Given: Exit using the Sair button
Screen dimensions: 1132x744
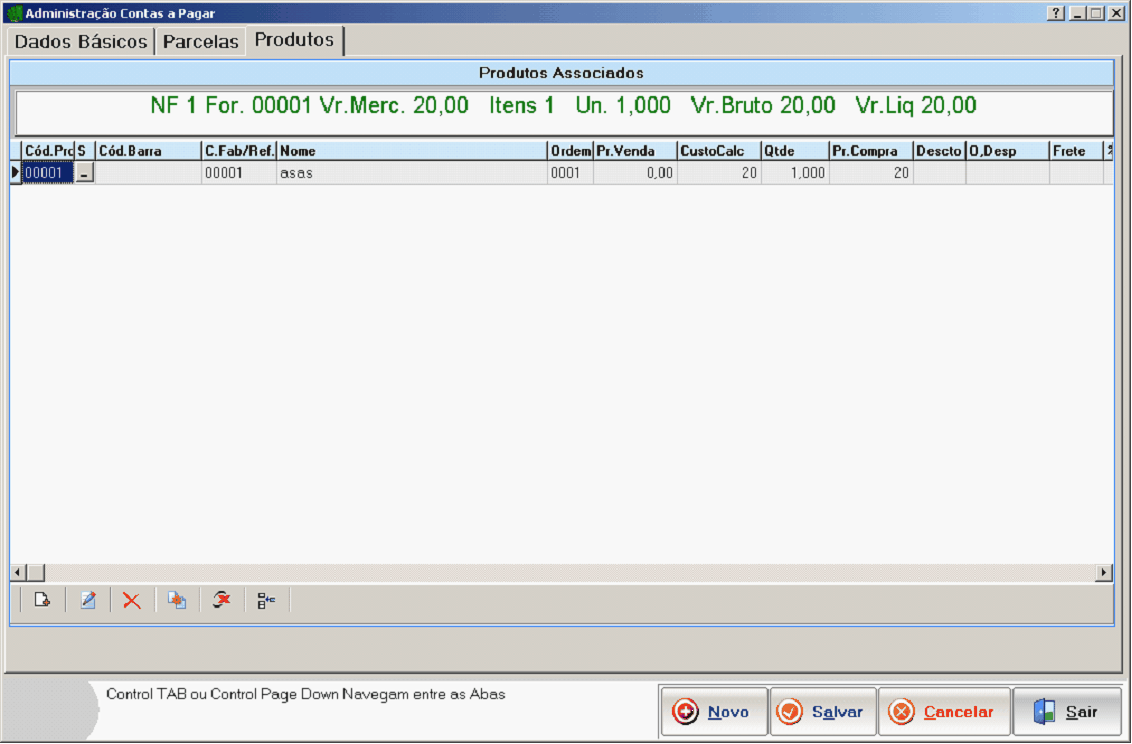Looking at the screenshot, I should click(1067, 712).
